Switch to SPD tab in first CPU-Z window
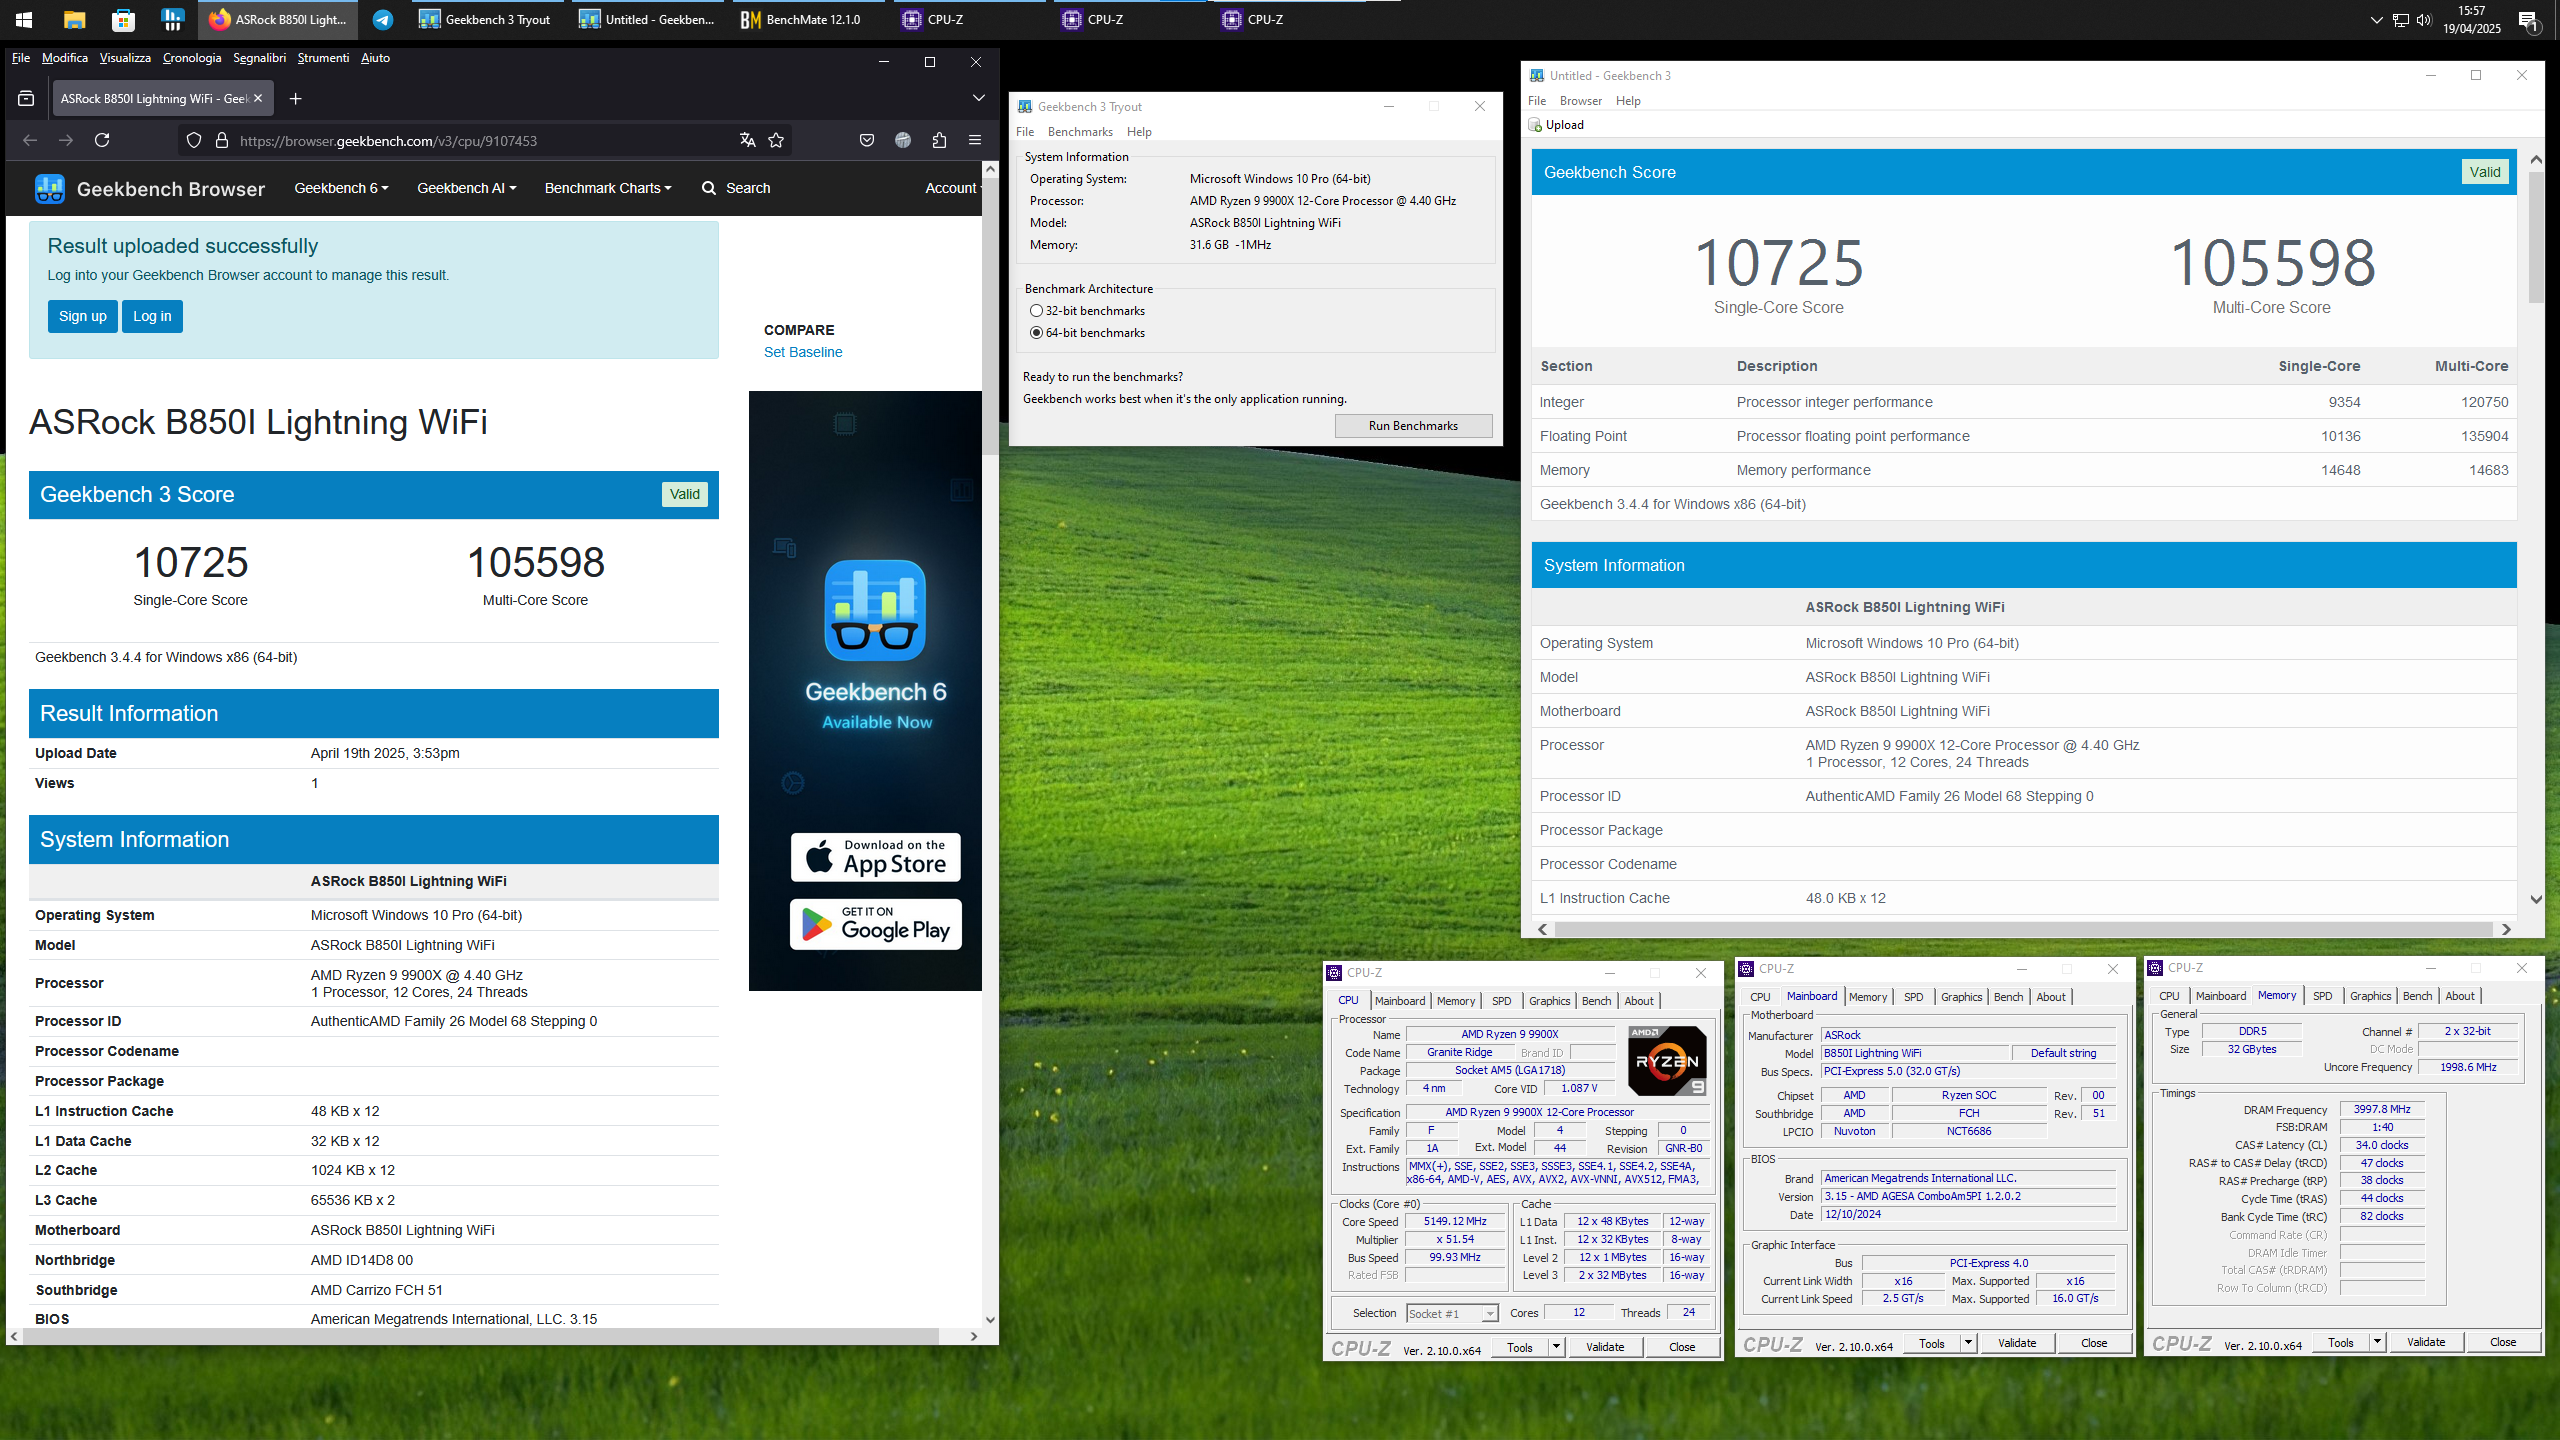This screenshot has height=1440, width=2560. point(1501,1001)
